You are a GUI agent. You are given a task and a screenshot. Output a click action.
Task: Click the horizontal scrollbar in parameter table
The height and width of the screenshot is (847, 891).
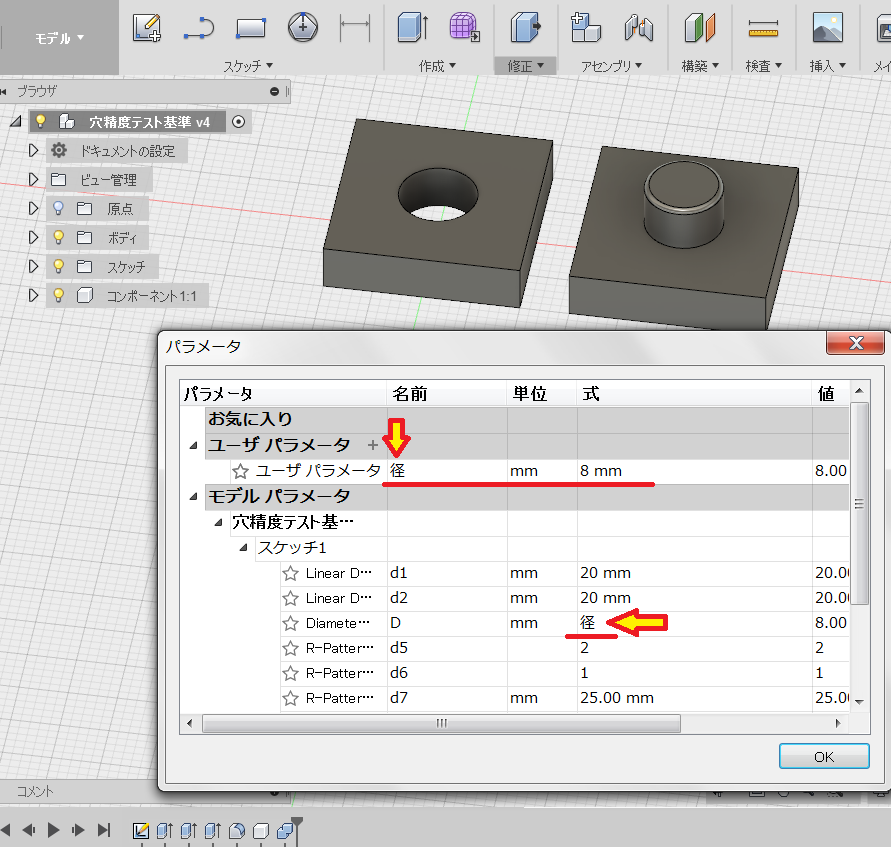coord(442,723)
